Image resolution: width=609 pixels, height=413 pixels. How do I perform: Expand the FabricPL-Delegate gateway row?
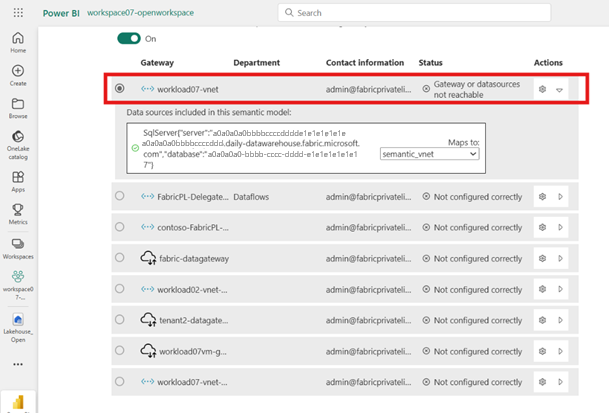click(x=560, y=197)
